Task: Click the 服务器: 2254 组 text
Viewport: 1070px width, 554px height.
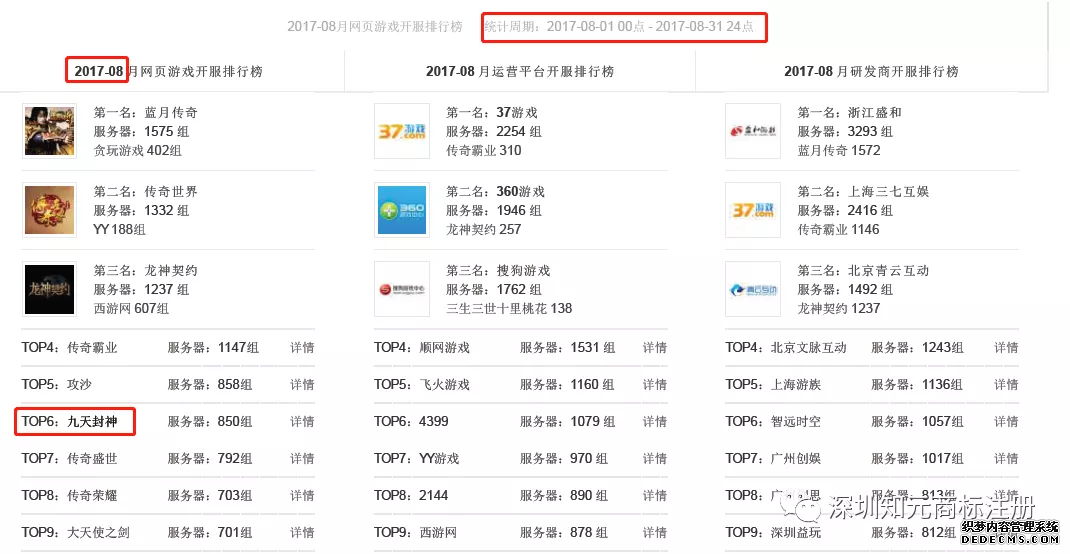Action: [494, 132]
